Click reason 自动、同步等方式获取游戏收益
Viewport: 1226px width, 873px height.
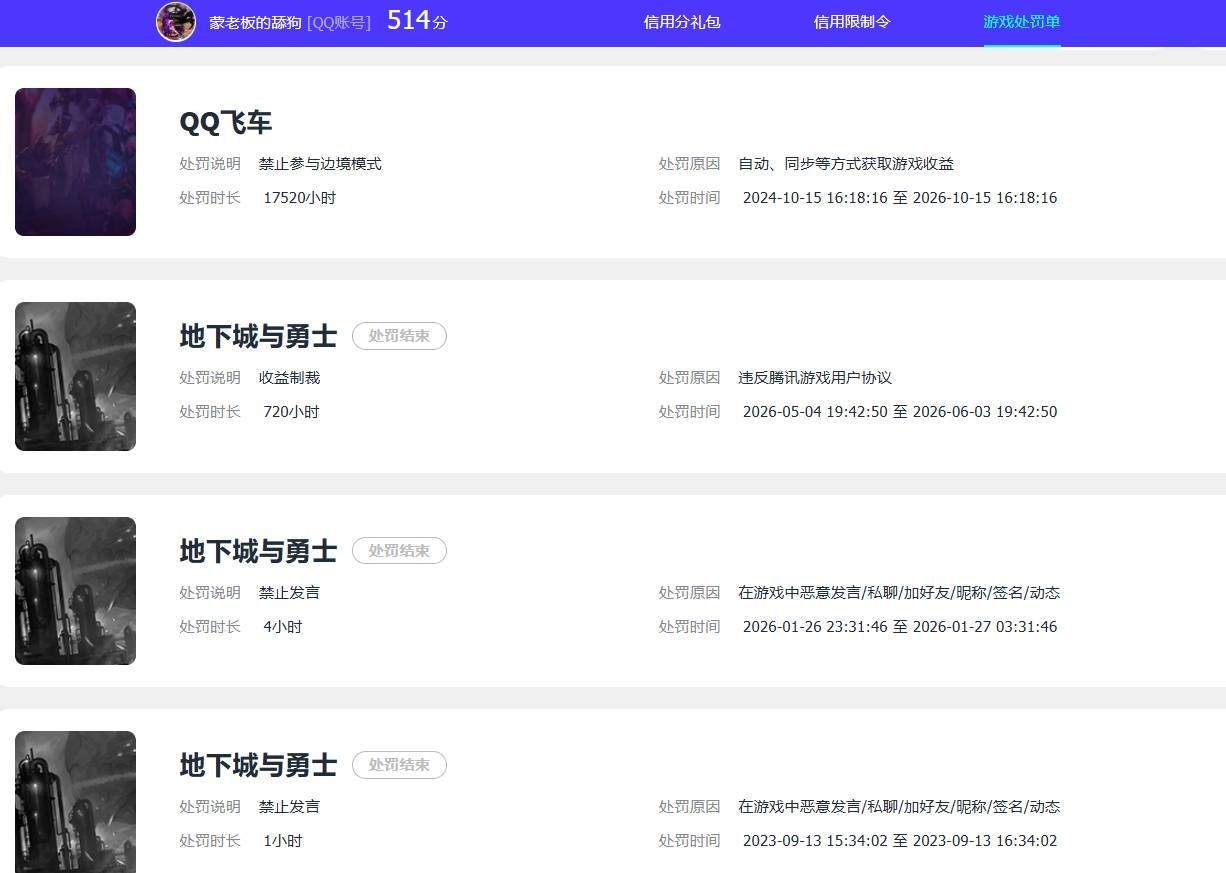pyautogui.click(x=846, y=164)
